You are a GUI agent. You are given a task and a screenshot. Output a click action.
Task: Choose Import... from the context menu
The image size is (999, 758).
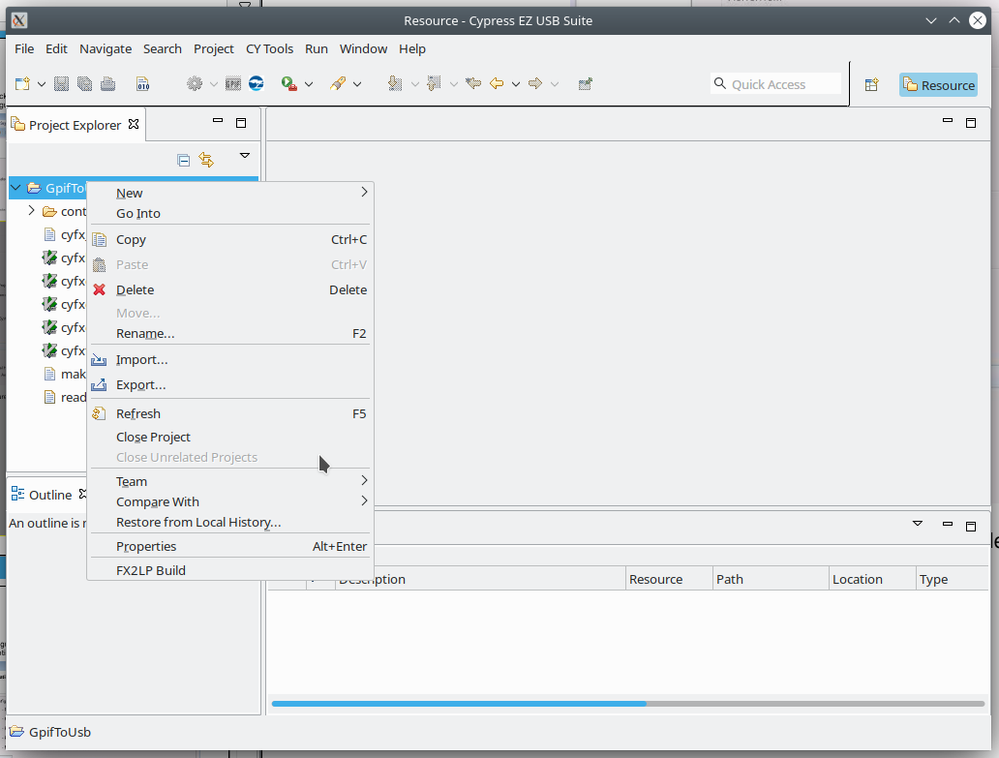tap(230, 360)
